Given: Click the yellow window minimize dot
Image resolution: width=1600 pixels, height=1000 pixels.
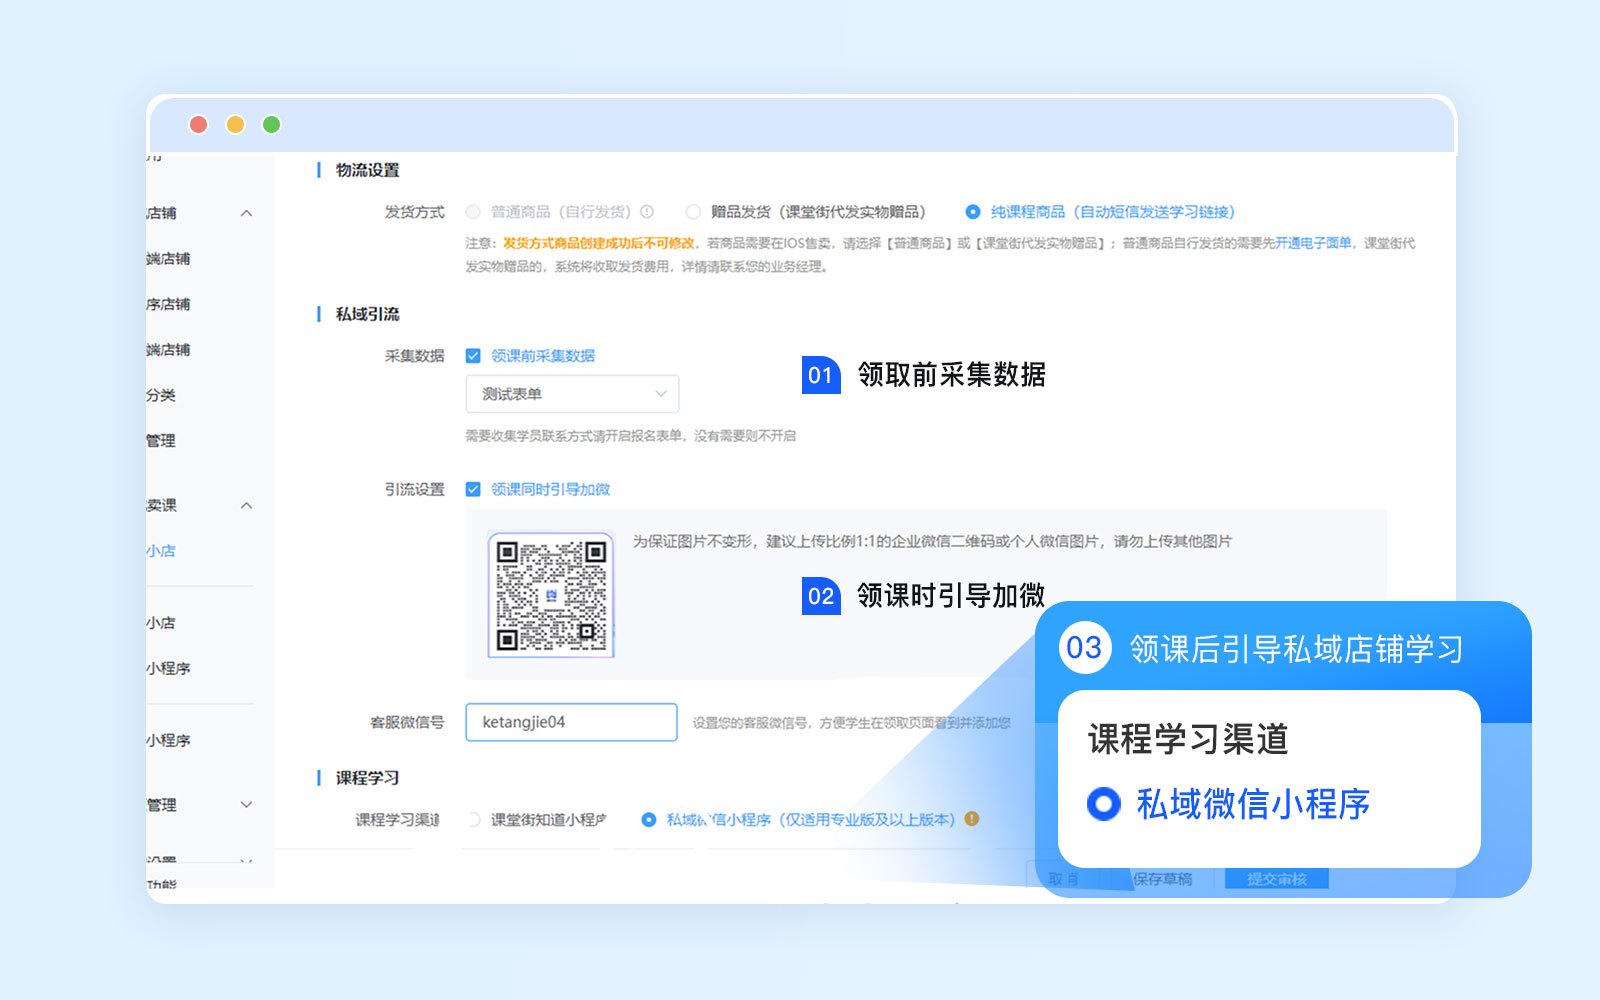Looking at the screenshot, I should (235, 124).
